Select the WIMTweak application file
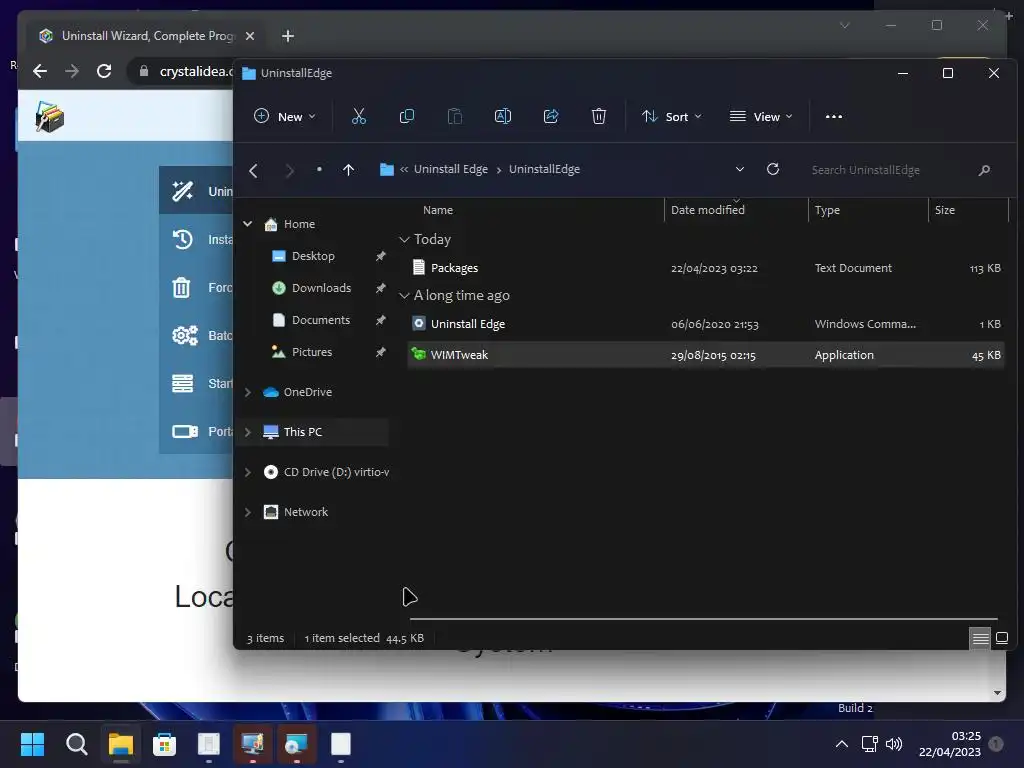This screenshot has width=1024, height=768. (x=706, y=355)
